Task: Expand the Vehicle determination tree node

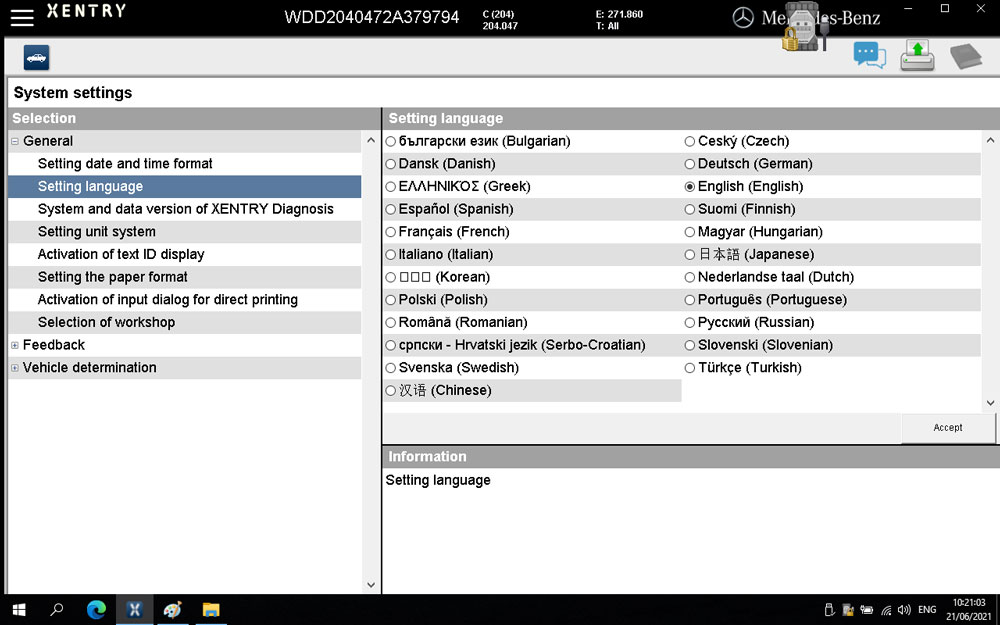Action: pyautogui.click(x=15, y=368)
